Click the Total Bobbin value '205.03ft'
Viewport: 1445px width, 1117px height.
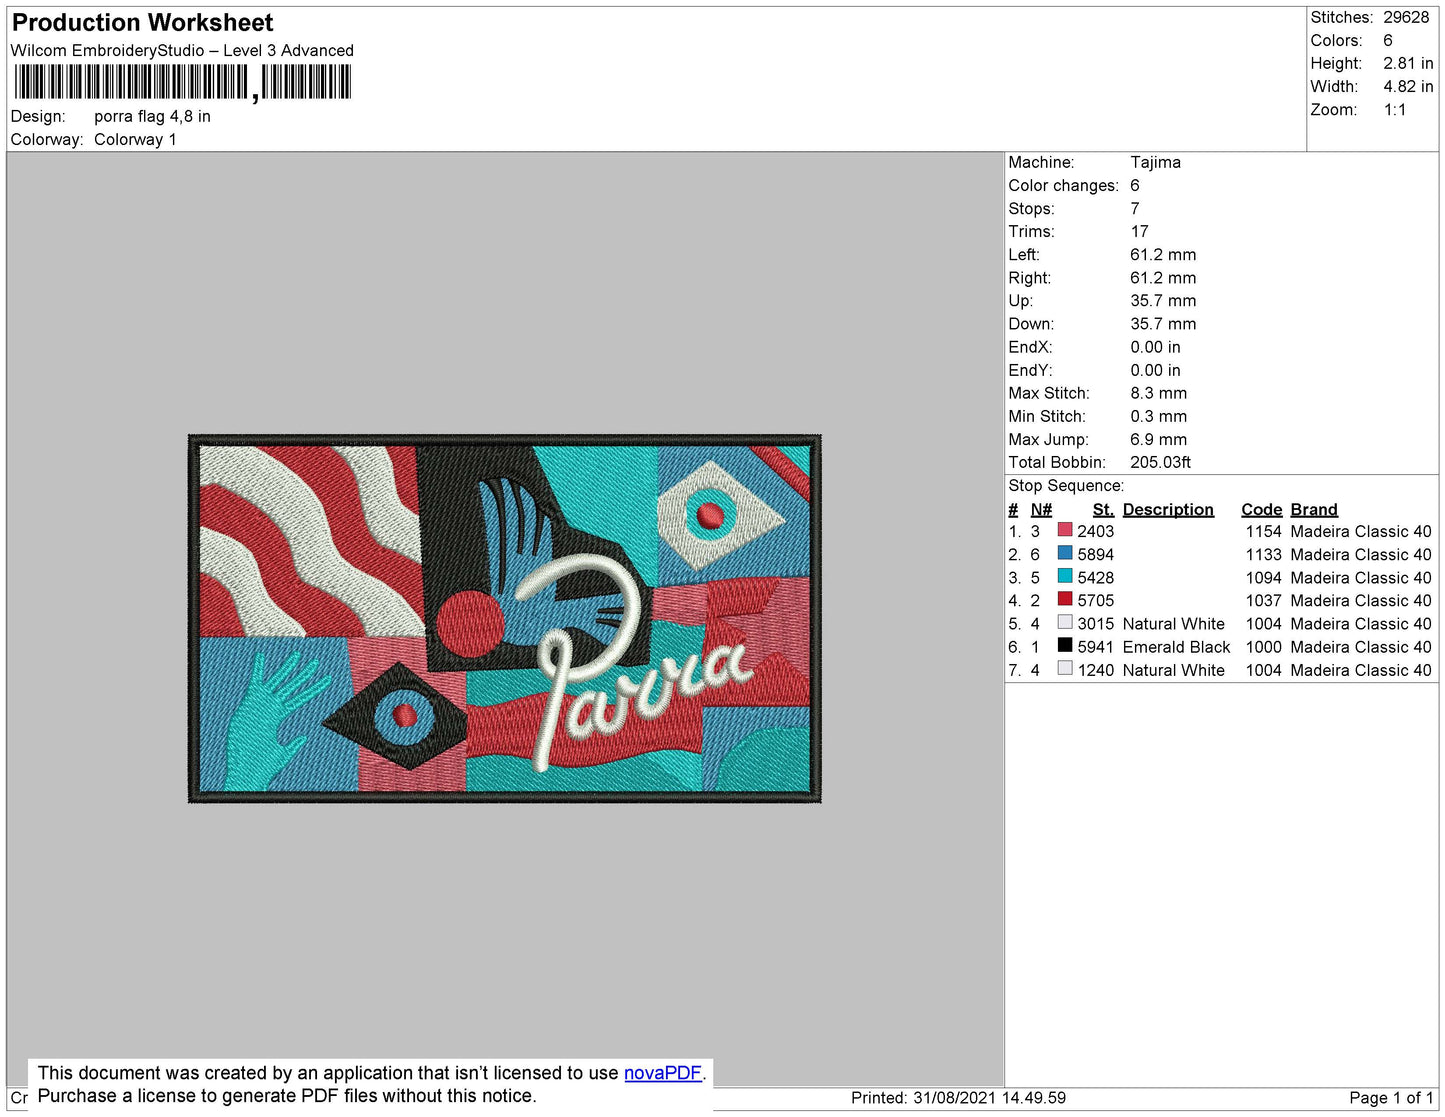pyautogui.click(x=1160, y=462)
